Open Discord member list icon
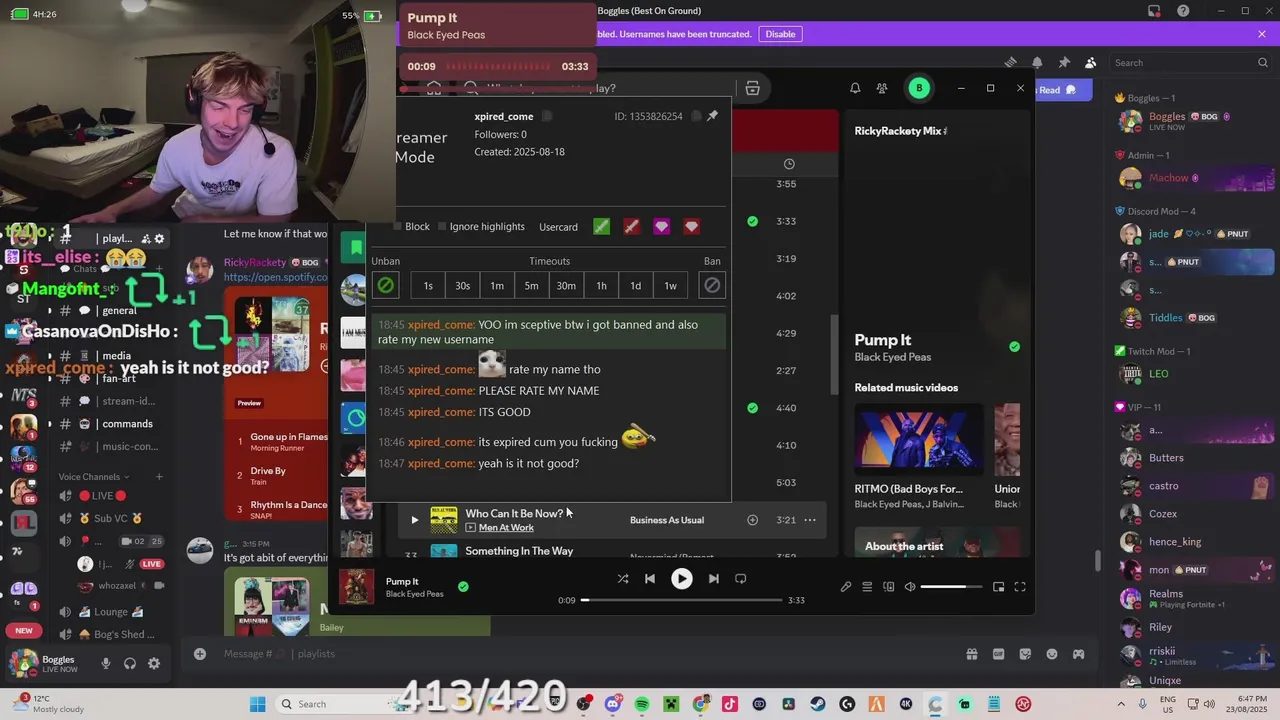The image size is (1280, 720). coord(1090,63)
